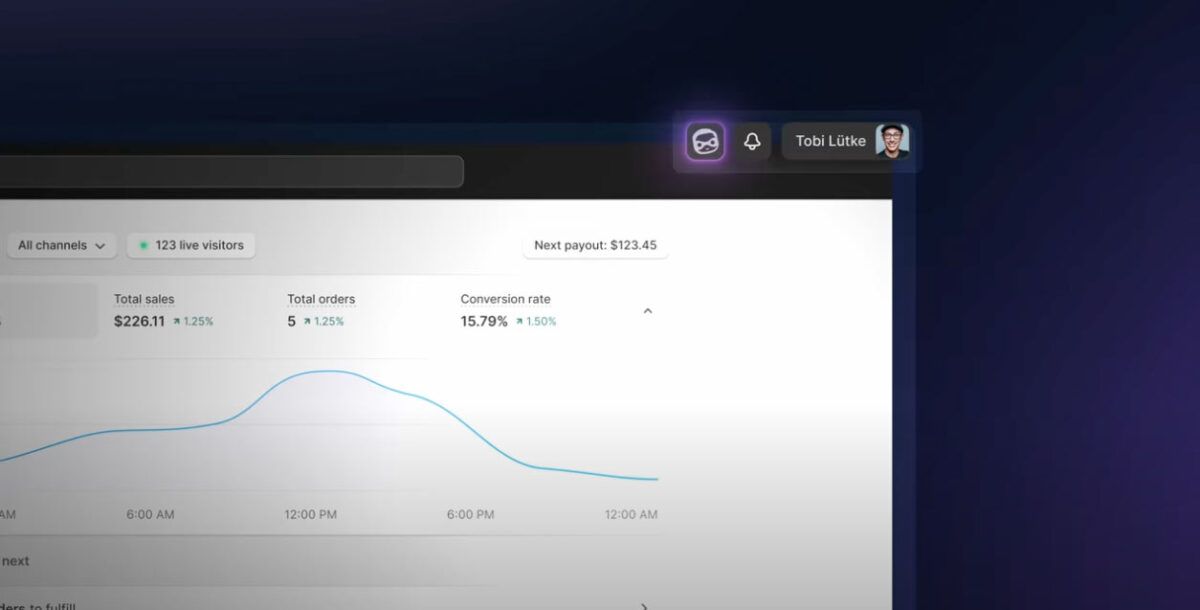Click the green live visitors status dot

coord(144,246)
